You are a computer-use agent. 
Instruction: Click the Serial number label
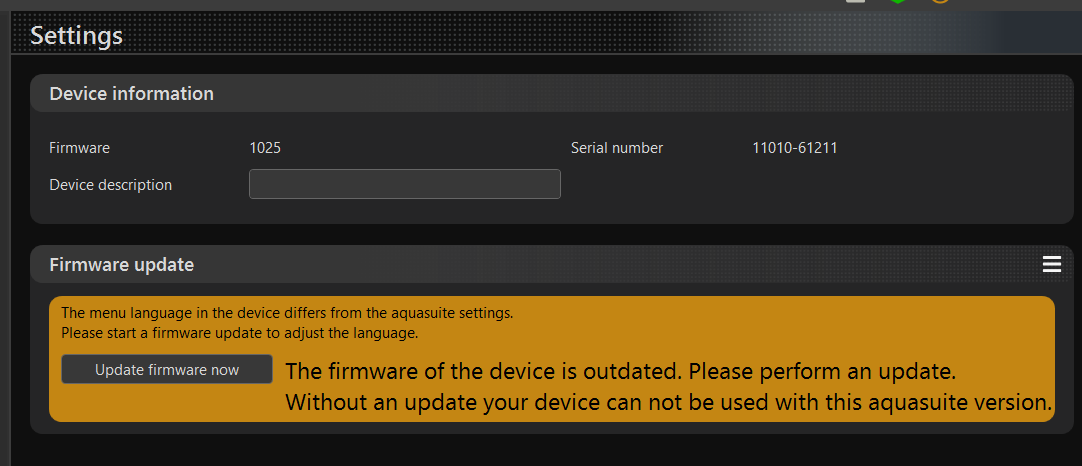click(x=617, y=148)
